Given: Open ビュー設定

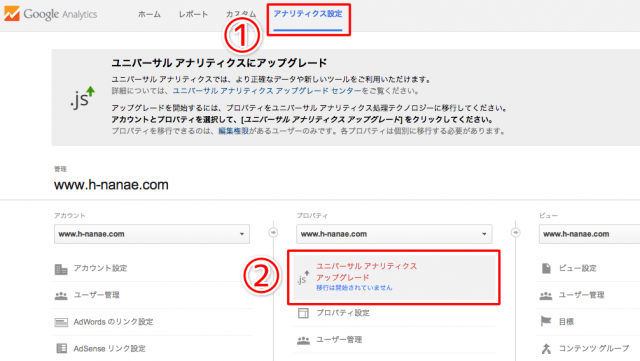Looking at the screenshot, I should [x=577, y=268].
